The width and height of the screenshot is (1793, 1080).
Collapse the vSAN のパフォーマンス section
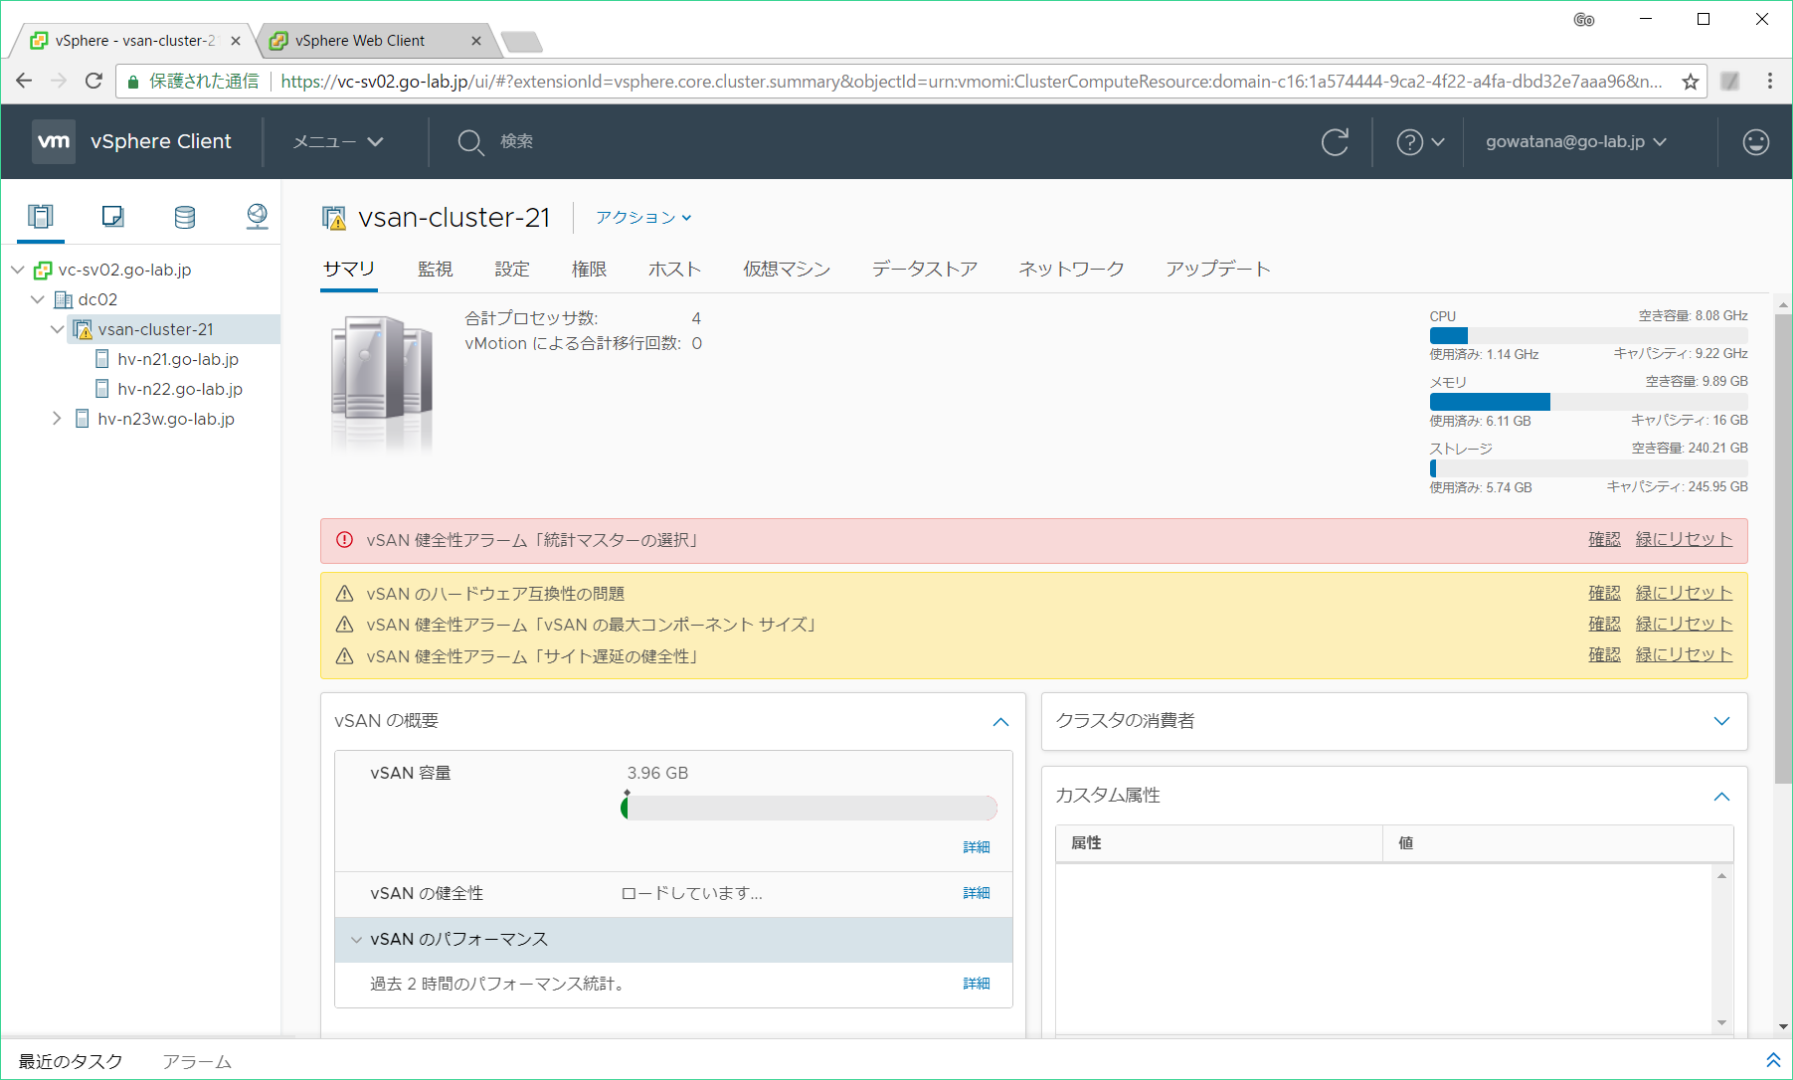coord(356,940)
